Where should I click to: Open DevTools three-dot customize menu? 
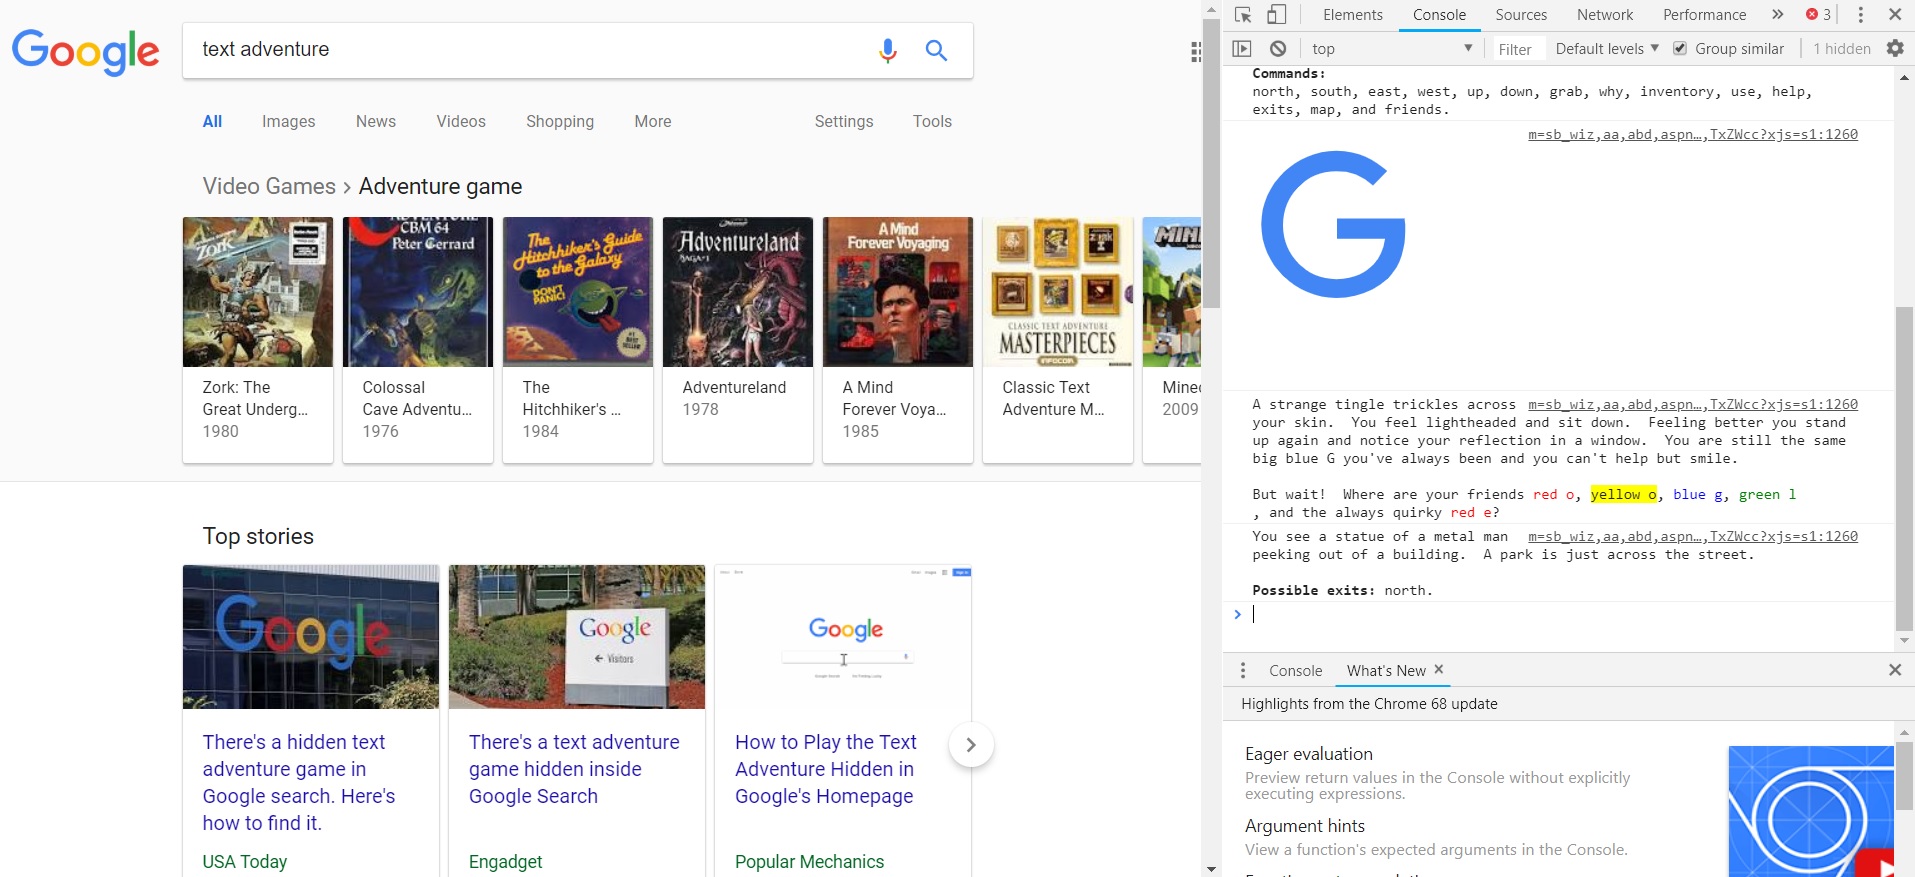1860,15
